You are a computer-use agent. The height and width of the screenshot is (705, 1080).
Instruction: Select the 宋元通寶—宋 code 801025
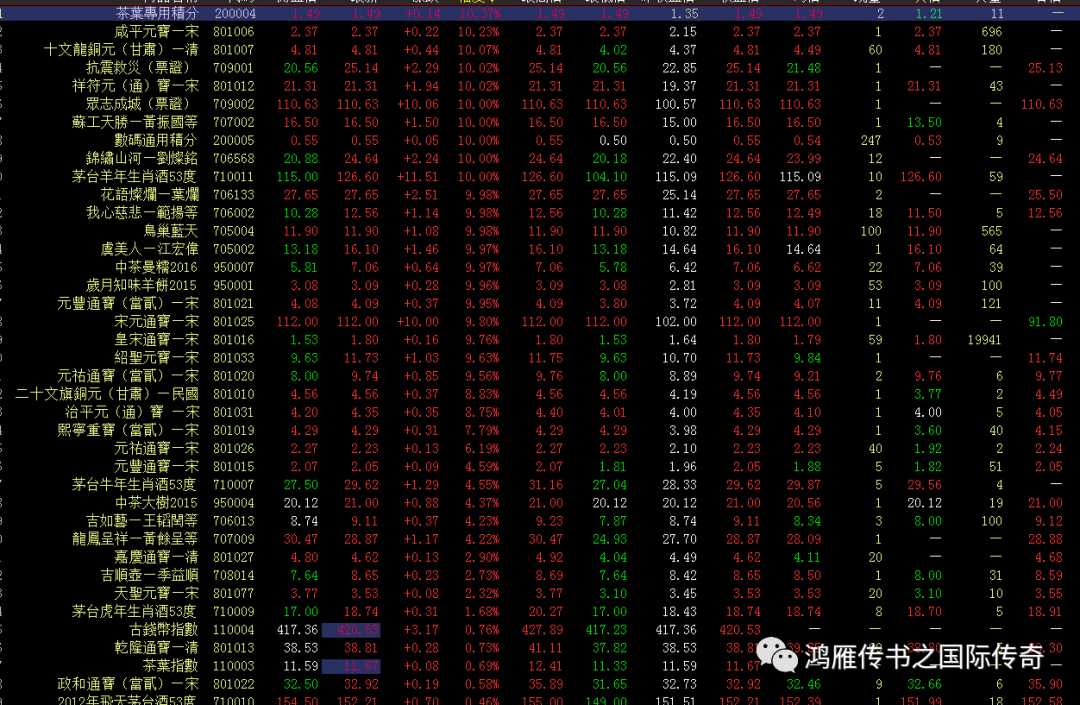234,322
